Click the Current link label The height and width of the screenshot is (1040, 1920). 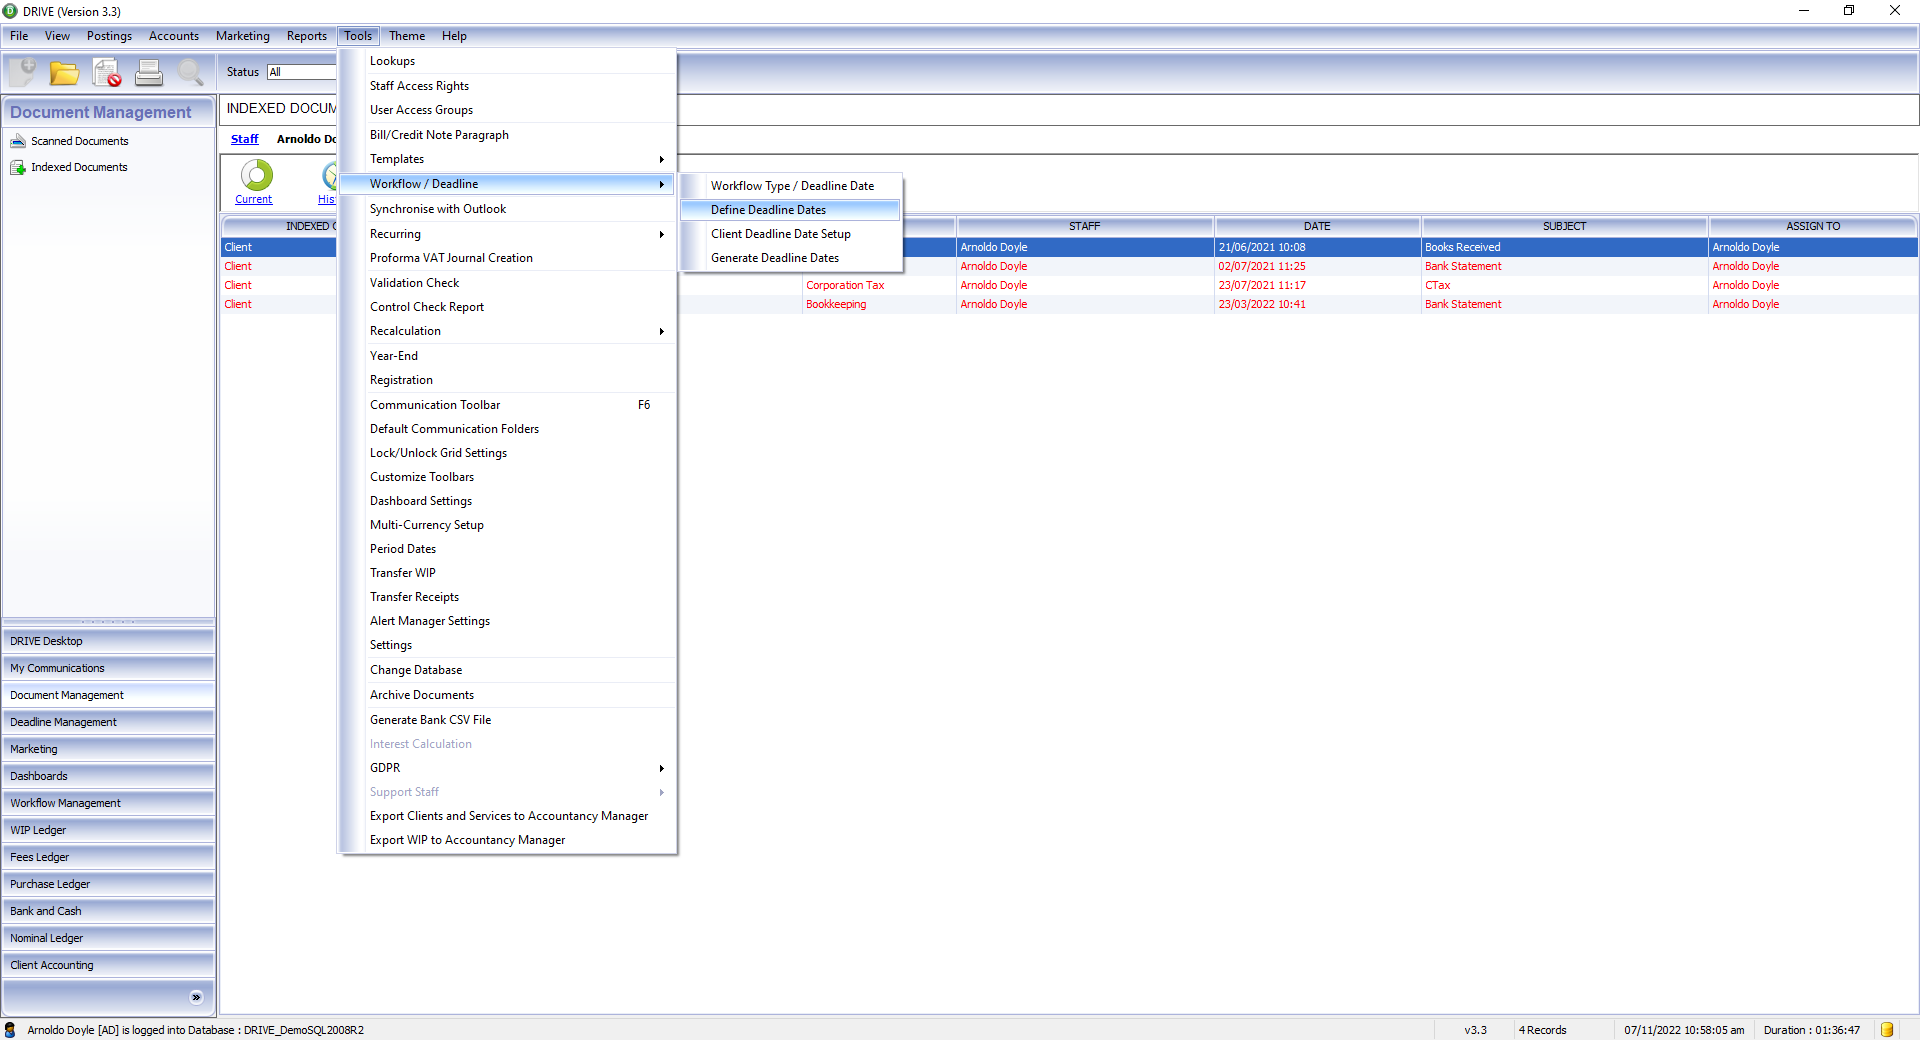(x=253, y=199)
